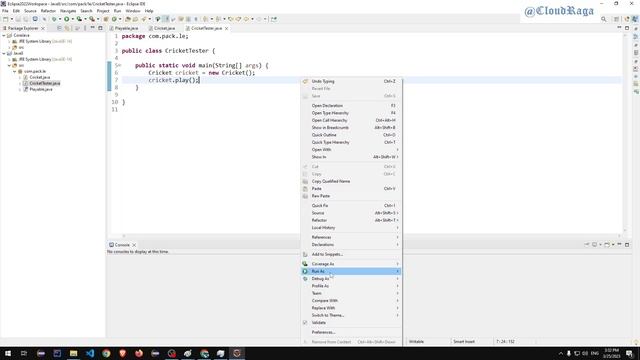
Task: Click the New Java Class green icon in the toolbar
Action: tap(114, 19)
